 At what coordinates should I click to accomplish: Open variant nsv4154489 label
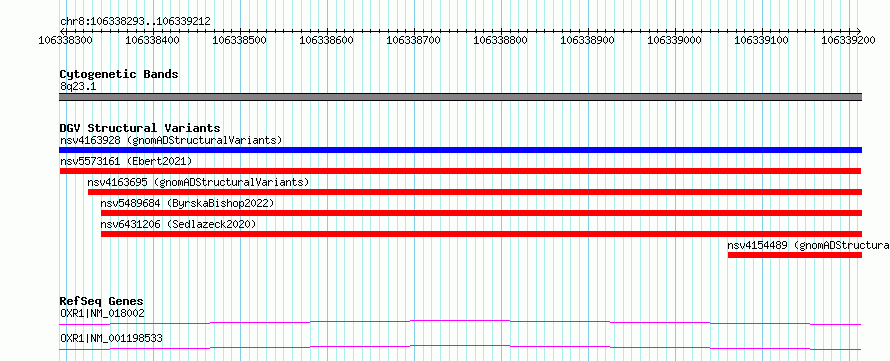click(x=808, y=245)
